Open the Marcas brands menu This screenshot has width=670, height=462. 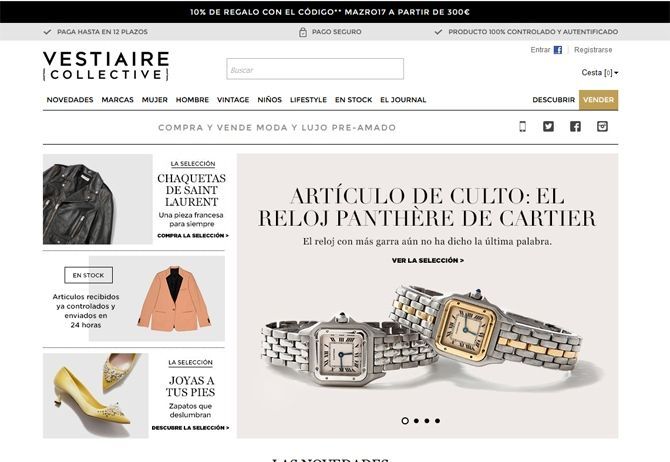118,100
